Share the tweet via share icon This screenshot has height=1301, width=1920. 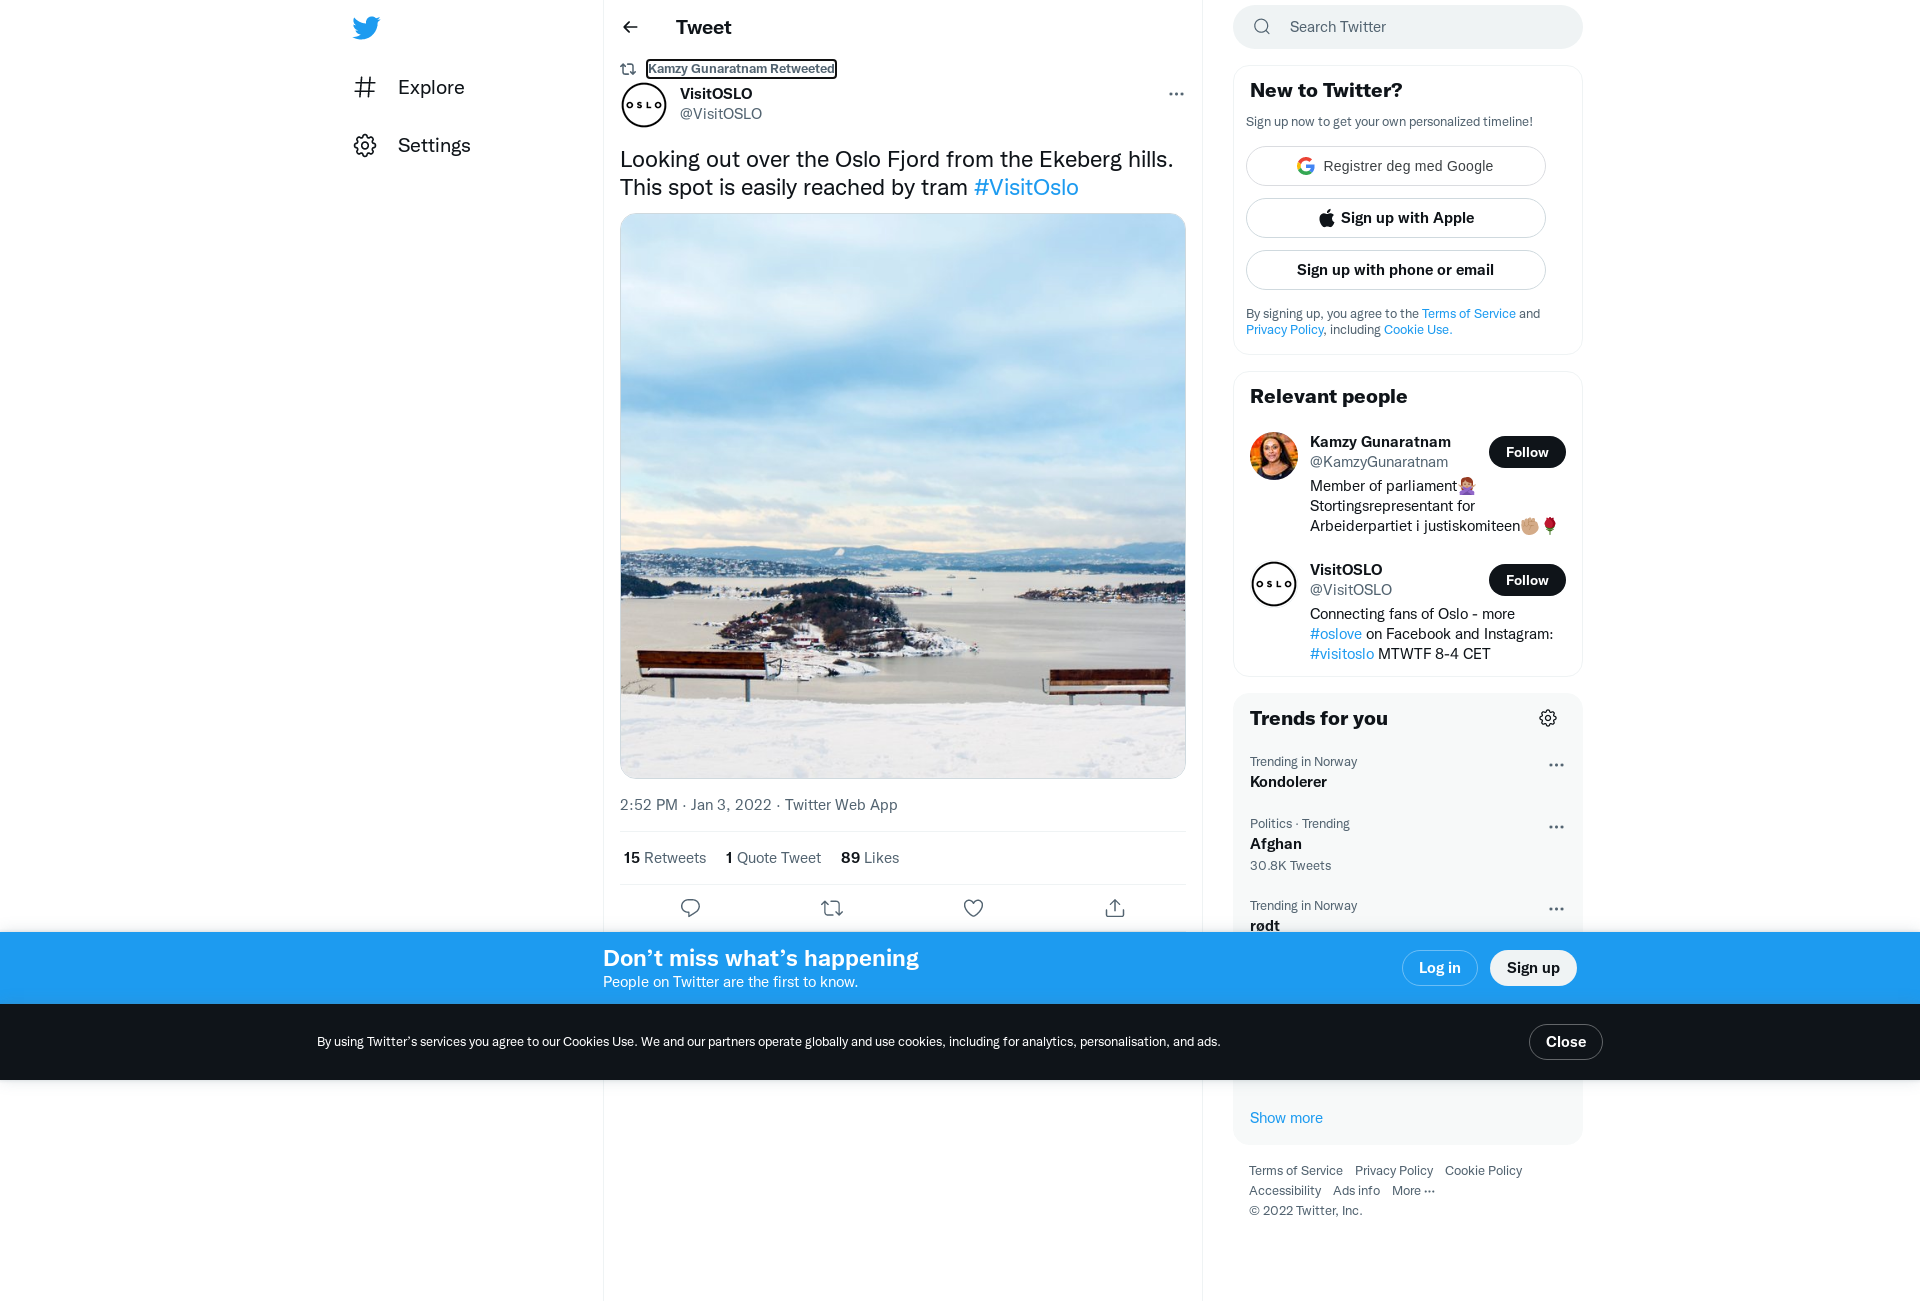[1115, 908]
